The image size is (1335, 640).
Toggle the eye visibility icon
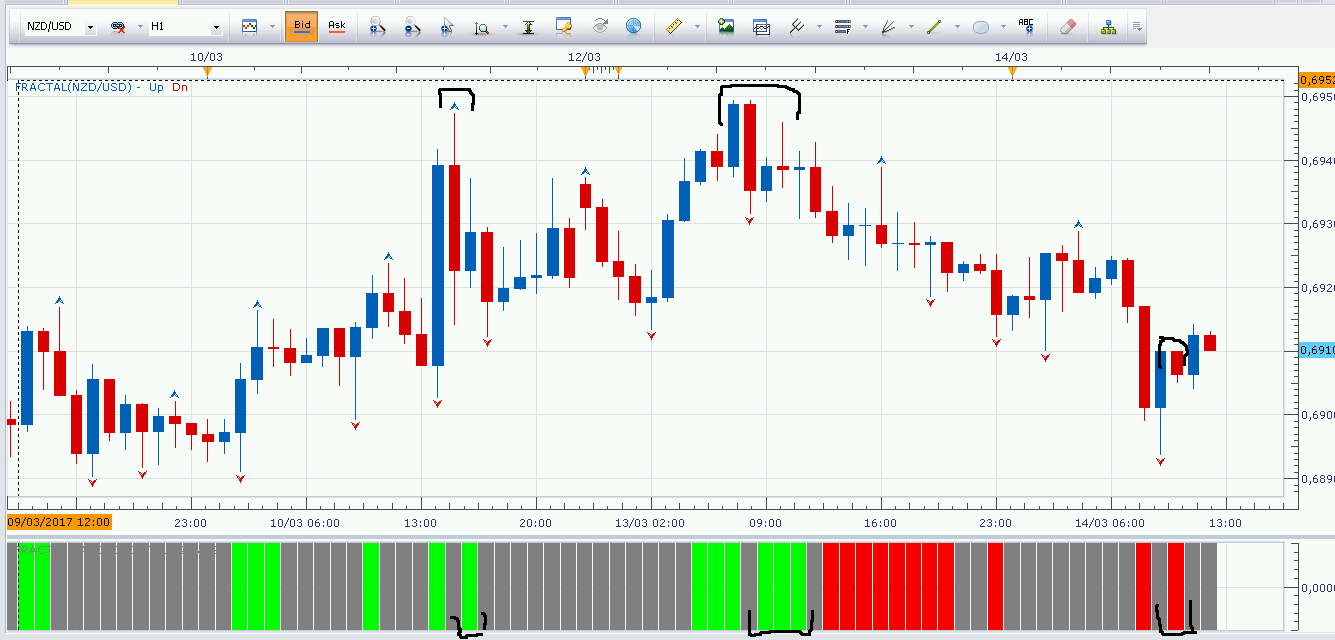[x=600, y=27]
